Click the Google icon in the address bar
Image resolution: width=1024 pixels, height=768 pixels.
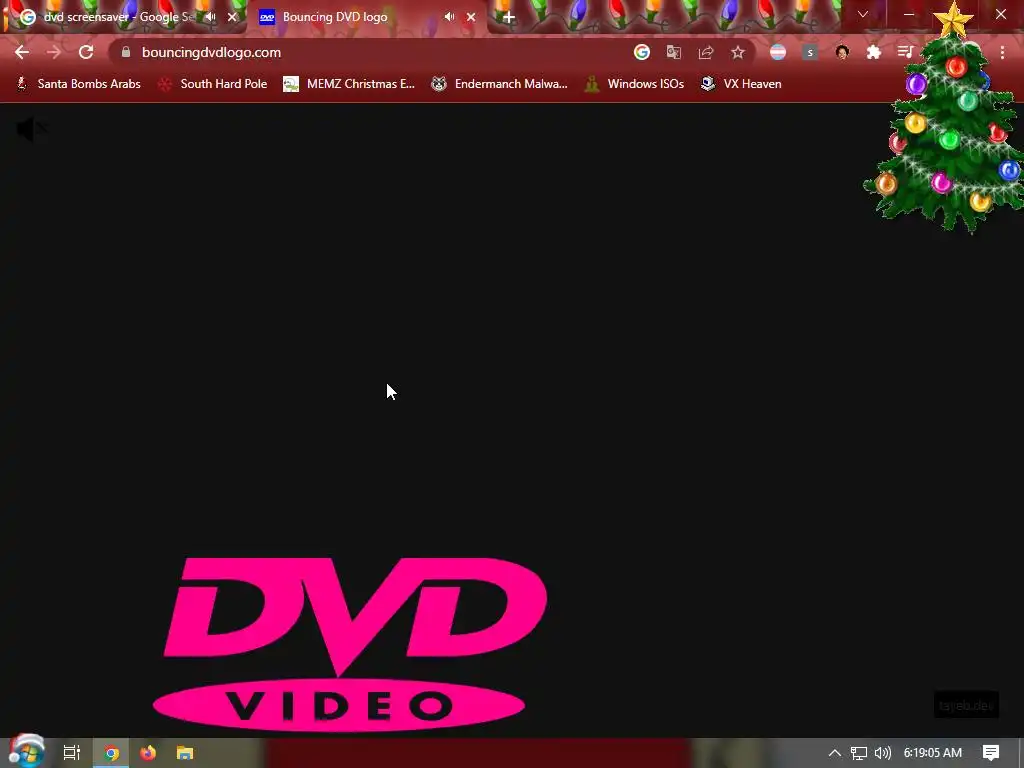(x=642, y=52)
